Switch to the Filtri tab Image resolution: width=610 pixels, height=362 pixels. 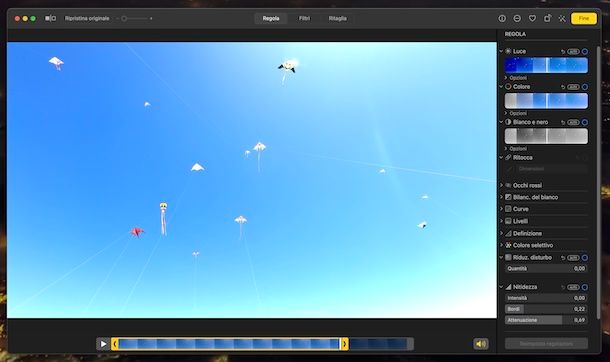pos(304,18)
